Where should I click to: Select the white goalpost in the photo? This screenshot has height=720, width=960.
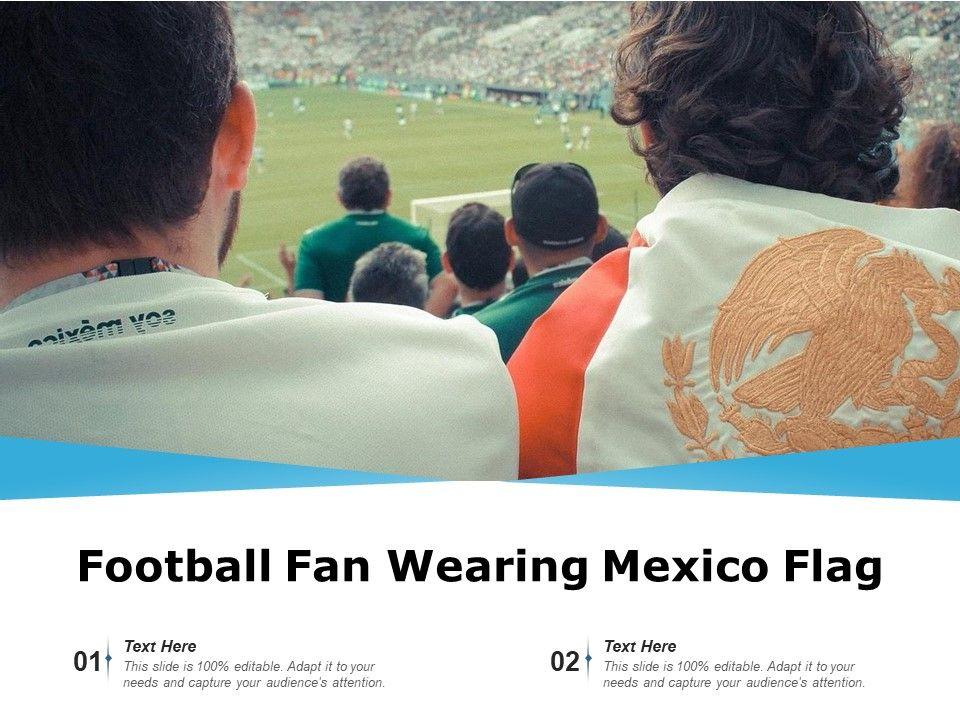(460, 207)
